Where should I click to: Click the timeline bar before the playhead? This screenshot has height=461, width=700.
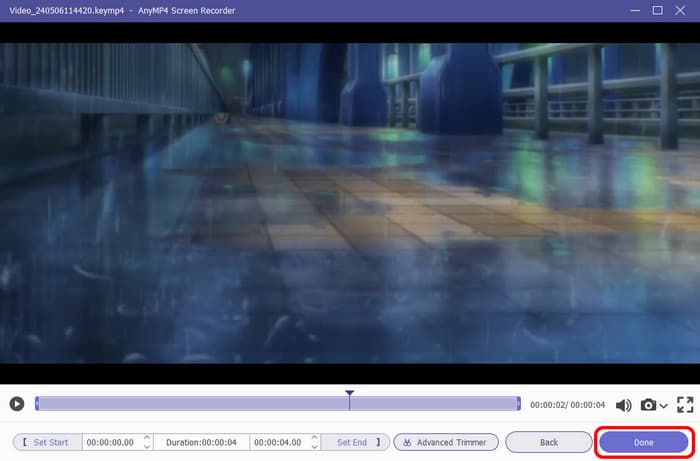pos(192,404)
